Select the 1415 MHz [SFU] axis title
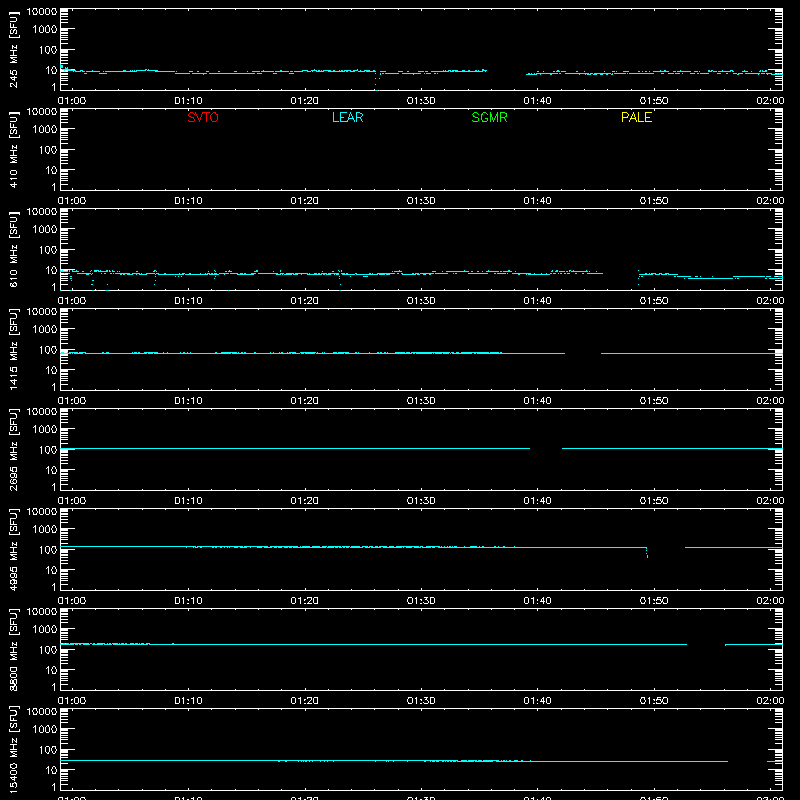Viewport: 800px width, 800px height. [13, 349]
